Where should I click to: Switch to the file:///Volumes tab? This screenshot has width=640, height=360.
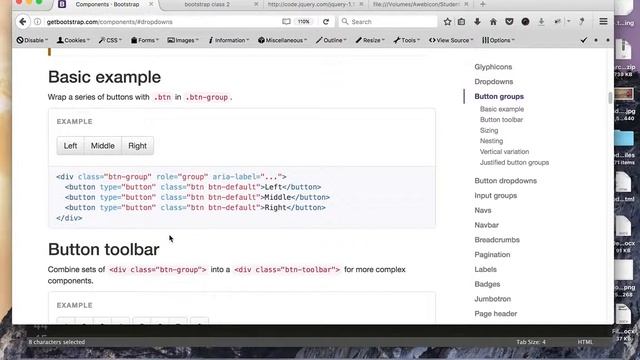[x=416, y=4]
